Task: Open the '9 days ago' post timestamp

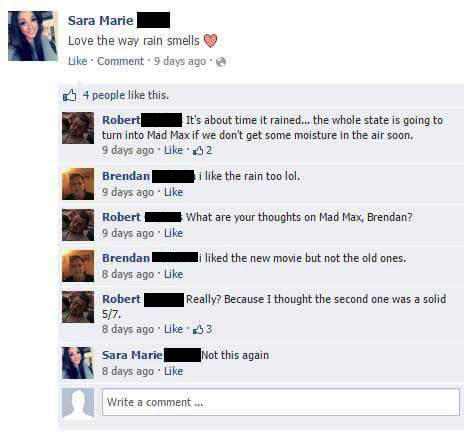Action: [x=180, y=62]
